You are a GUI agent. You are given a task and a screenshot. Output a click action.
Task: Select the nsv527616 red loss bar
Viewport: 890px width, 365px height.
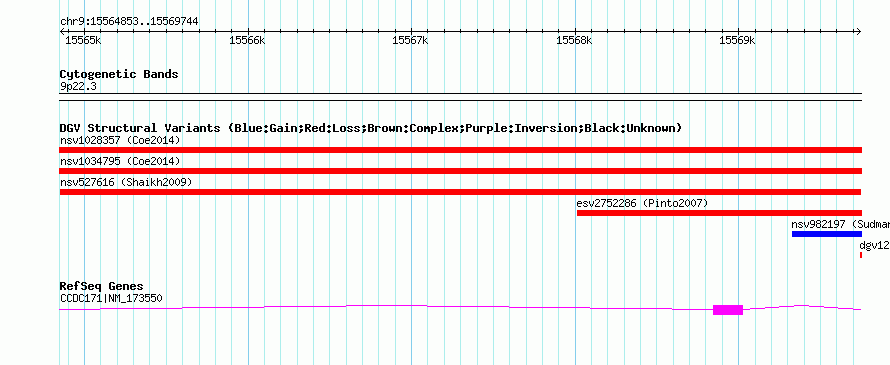point(460,192)
